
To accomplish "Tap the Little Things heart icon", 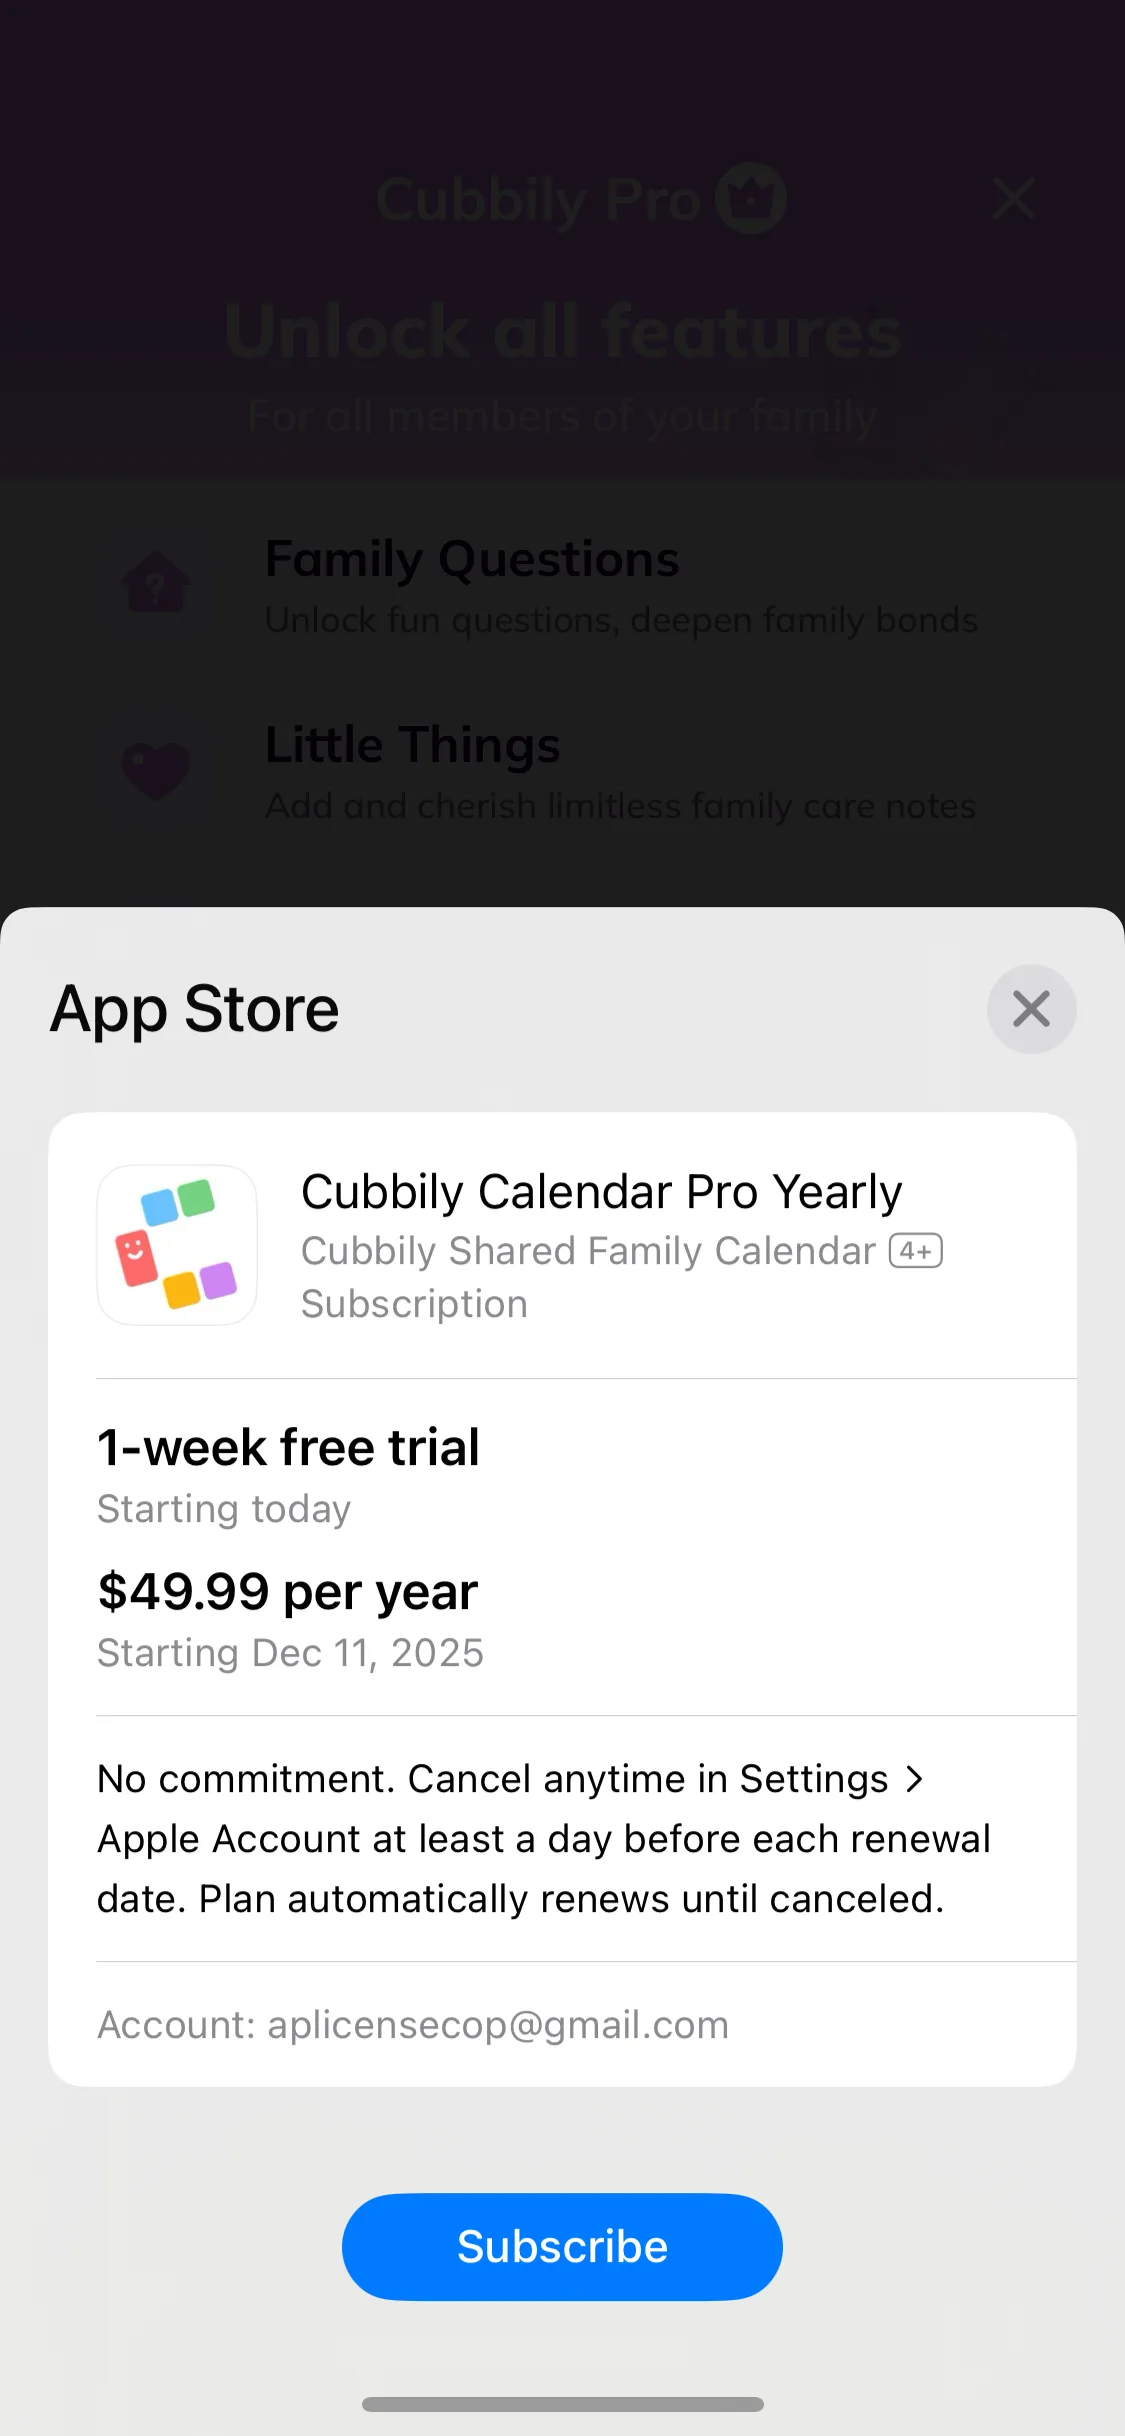I will 156,770.
